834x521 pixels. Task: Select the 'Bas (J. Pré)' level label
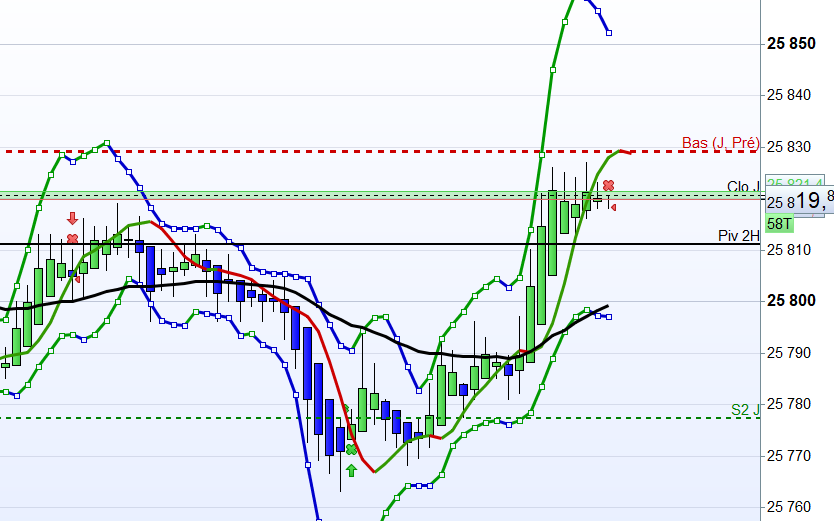coord(721,143)
